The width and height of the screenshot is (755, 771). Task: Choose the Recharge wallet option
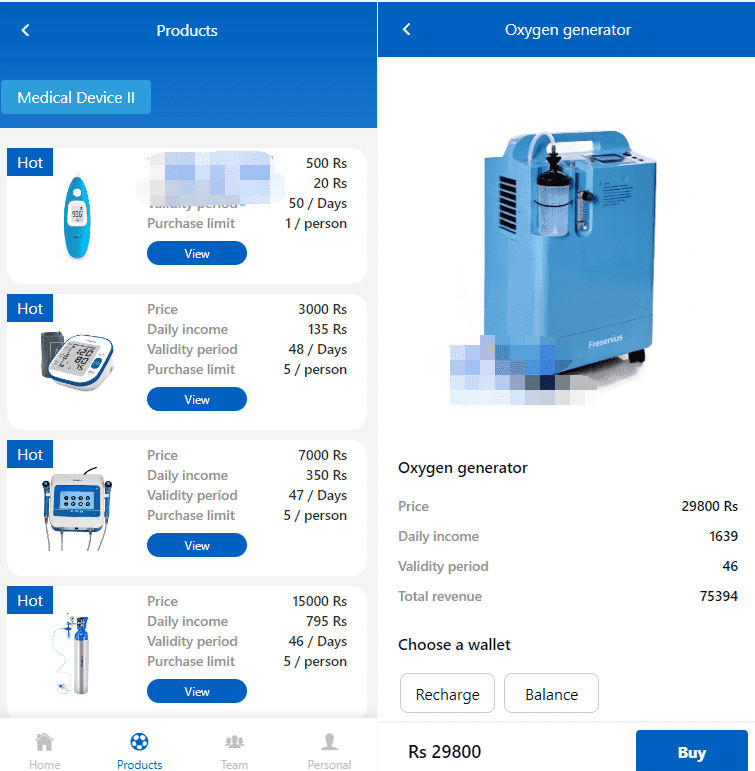coord(447,694)
